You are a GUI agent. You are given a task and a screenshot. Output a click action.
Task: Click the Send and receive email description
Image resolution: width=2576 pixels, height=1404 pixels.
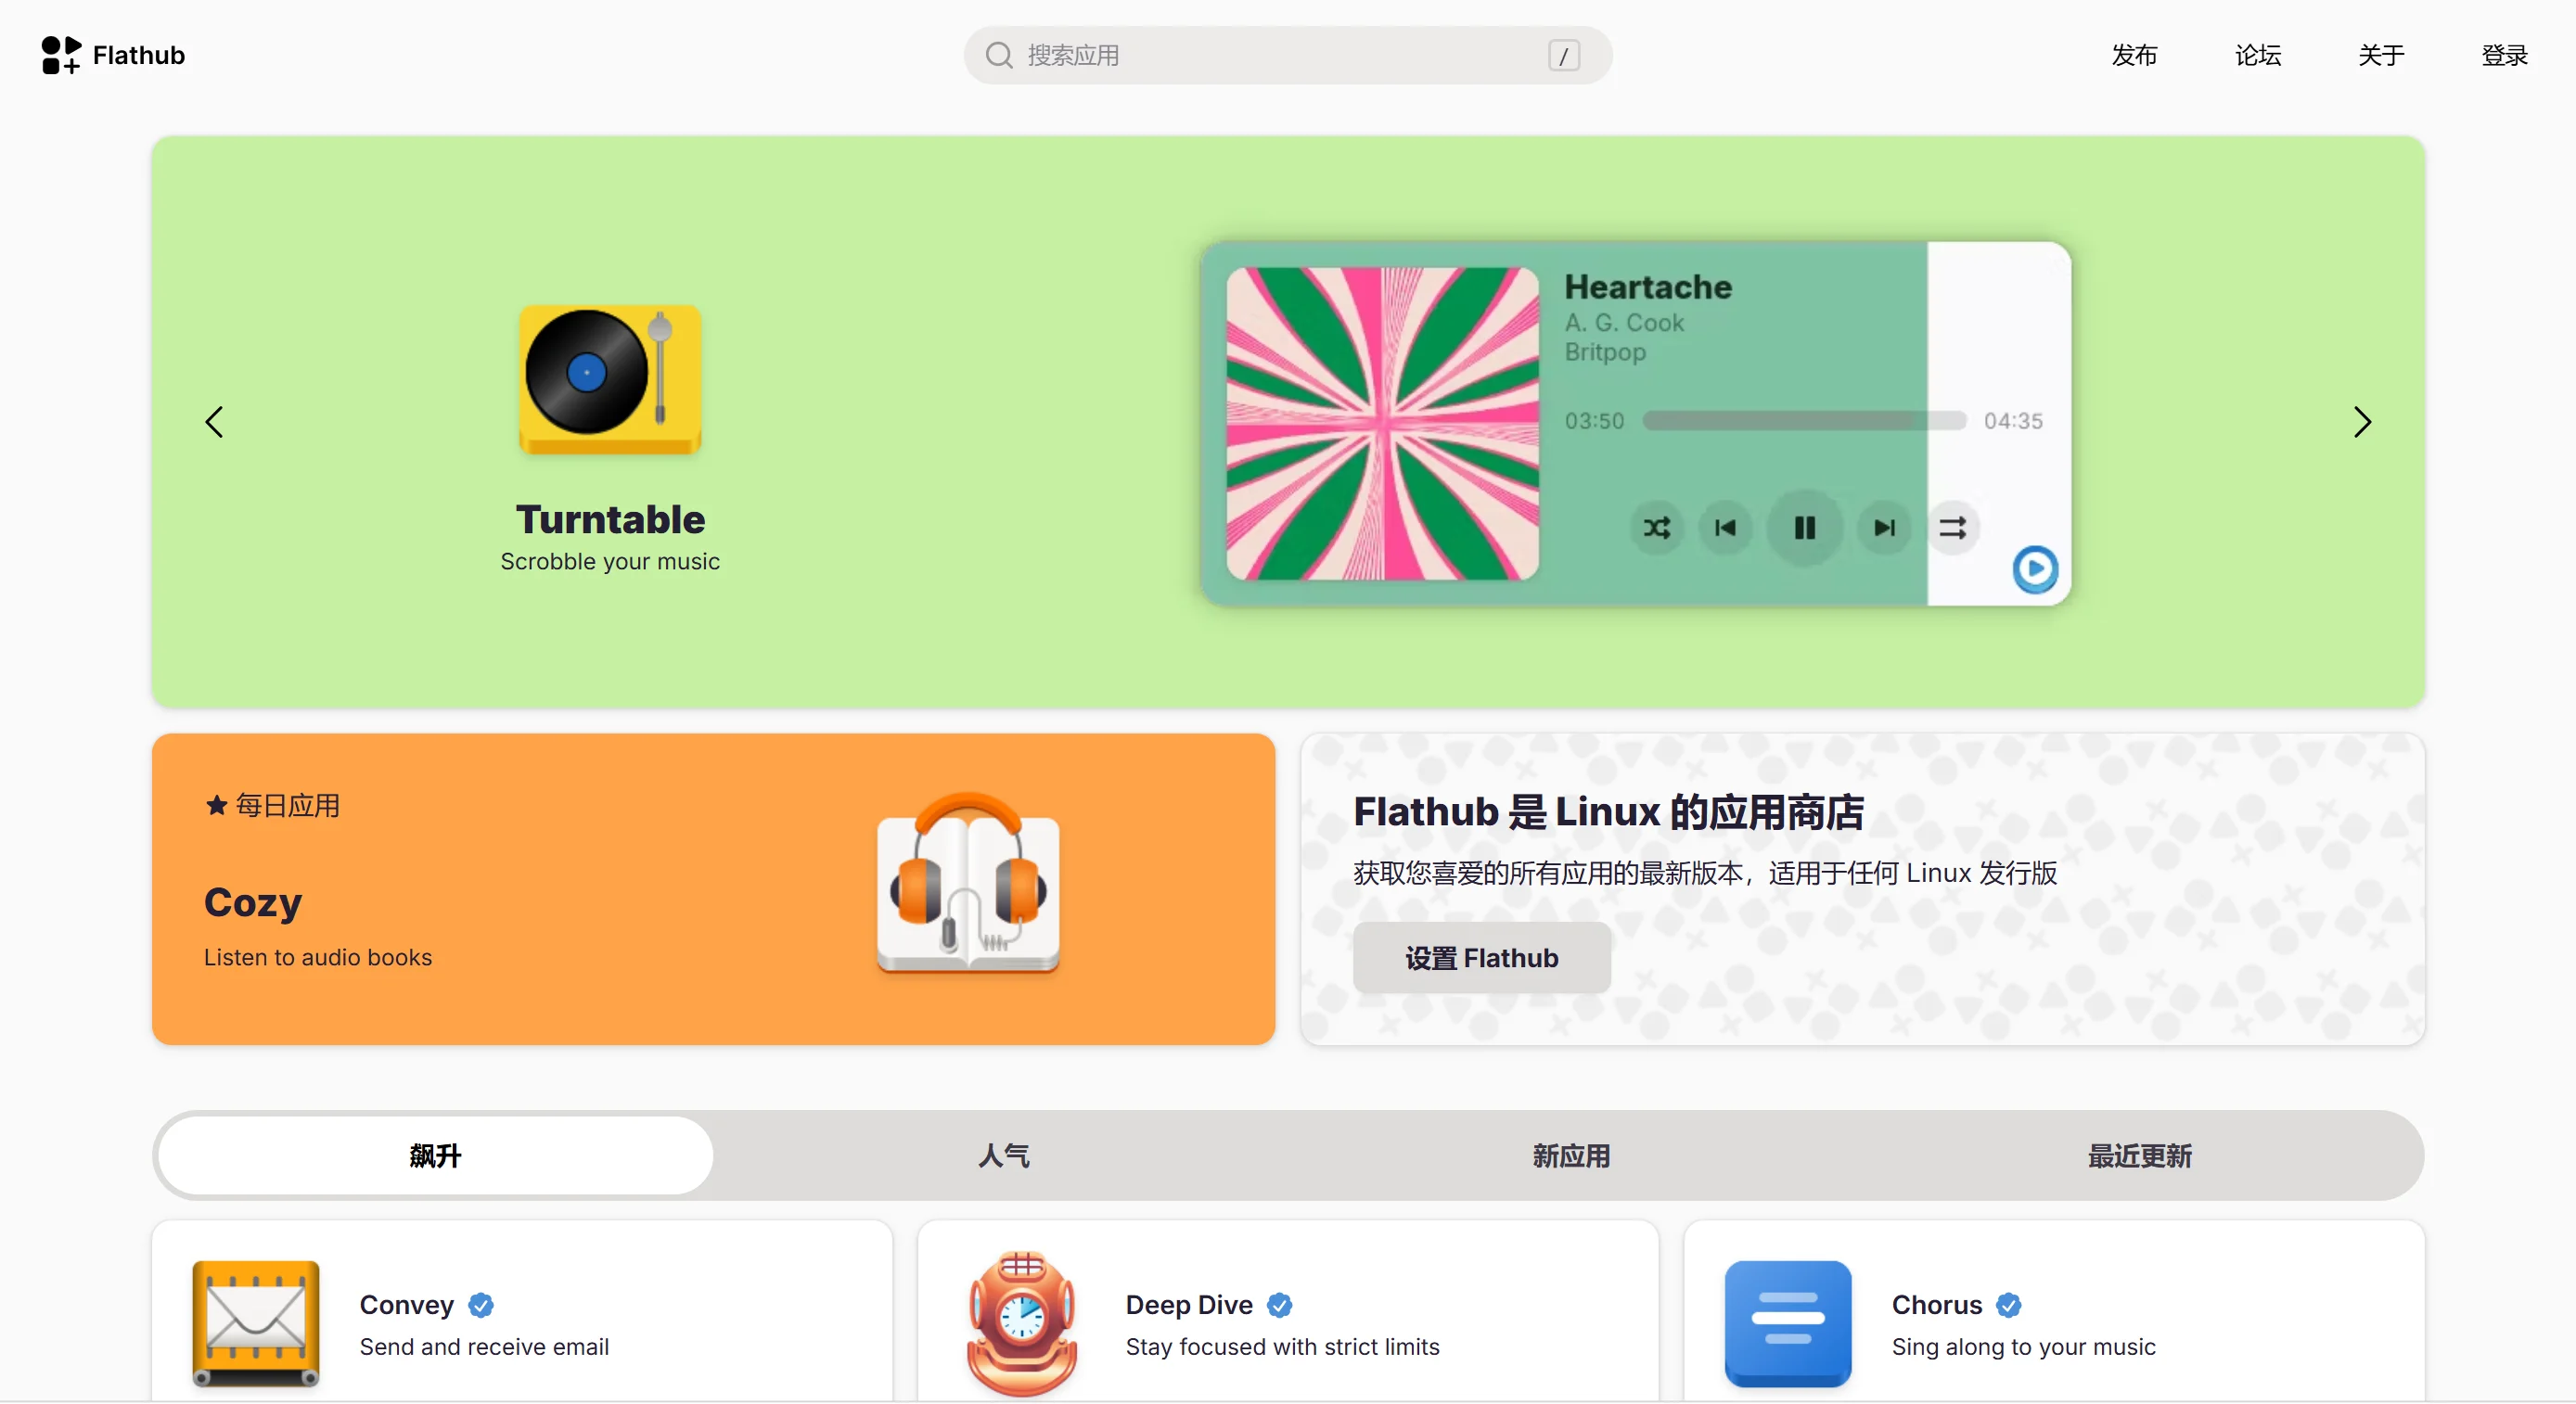pos(484,1347)
